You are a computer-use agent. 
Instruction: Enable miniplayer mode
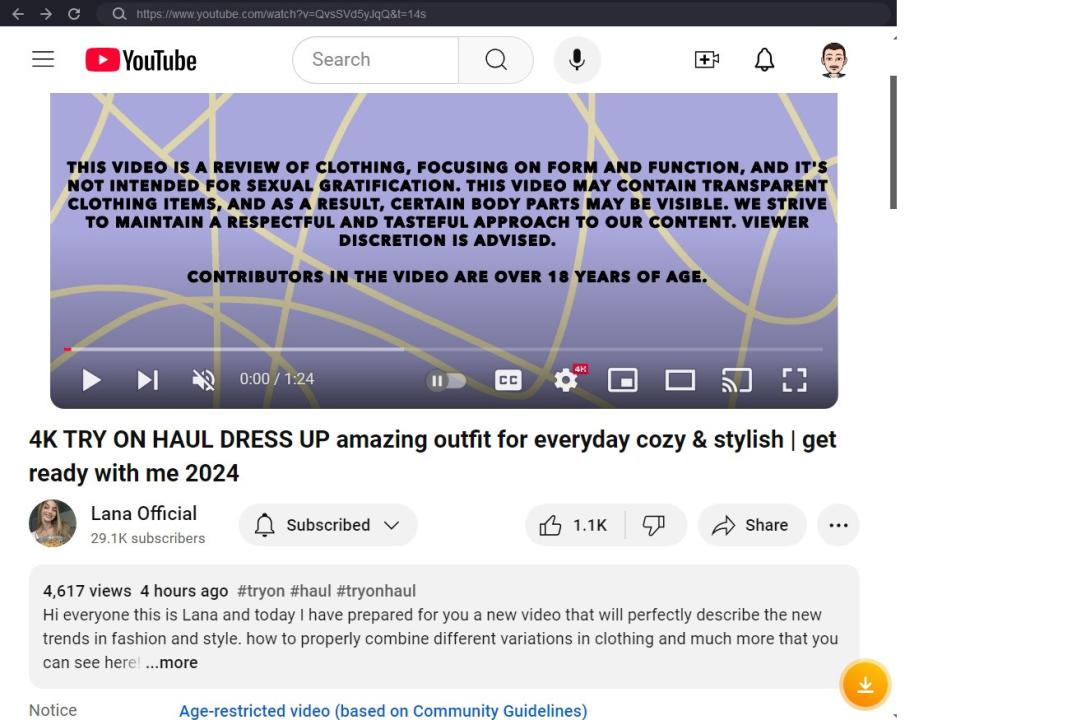pyautogui.click(x=623, y=380)
